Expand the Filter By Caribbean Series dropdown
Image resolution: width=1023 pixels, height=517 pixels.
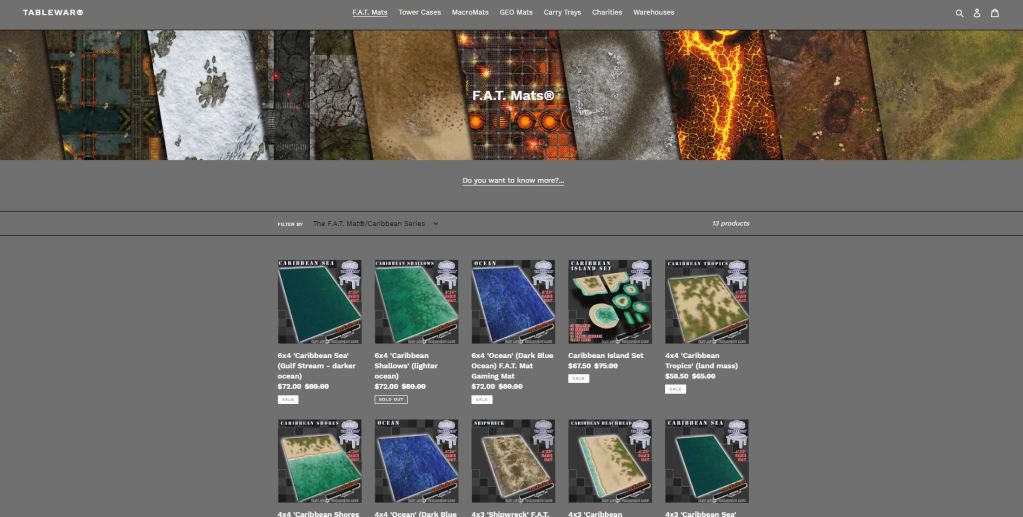375,223
